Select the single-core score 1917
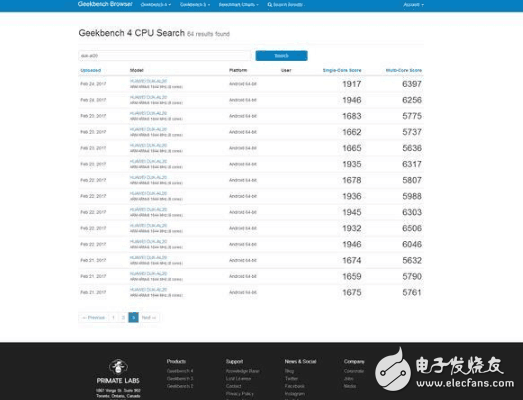Screen dimensions: 523x400 (x=352, y=84)
